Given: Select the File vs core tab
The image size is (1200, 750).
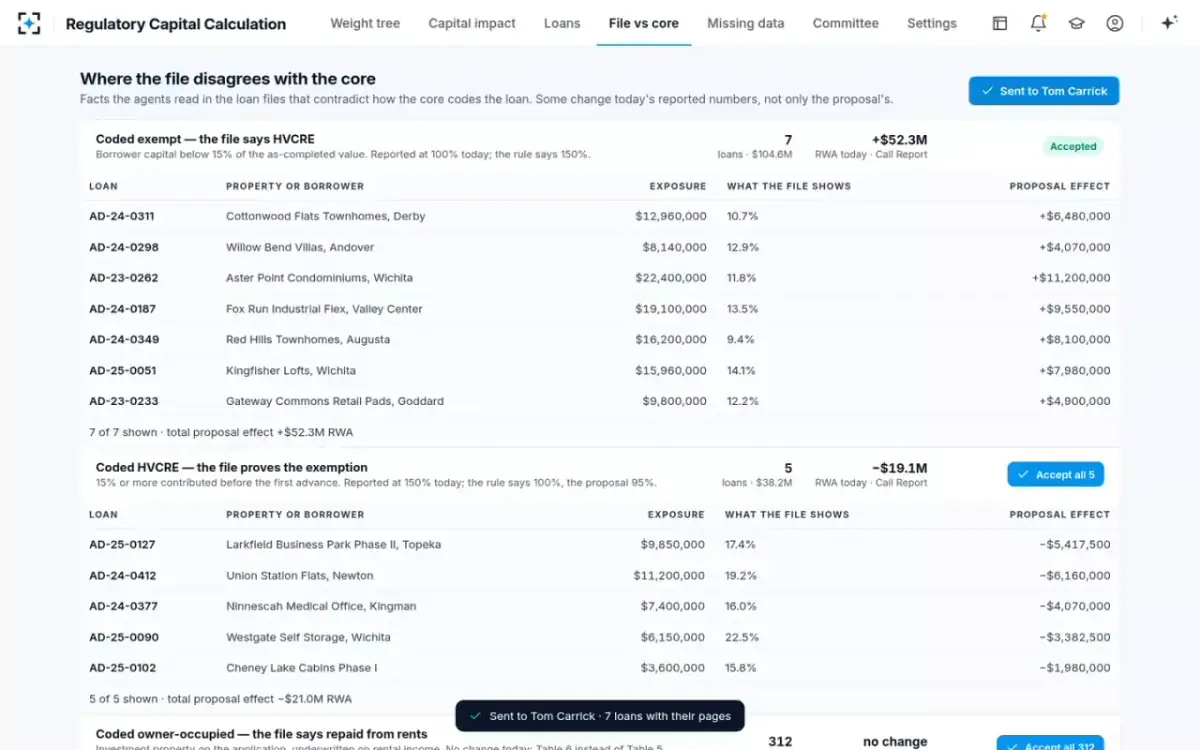Looking at the screenshot, I should [x=644, y=23].
